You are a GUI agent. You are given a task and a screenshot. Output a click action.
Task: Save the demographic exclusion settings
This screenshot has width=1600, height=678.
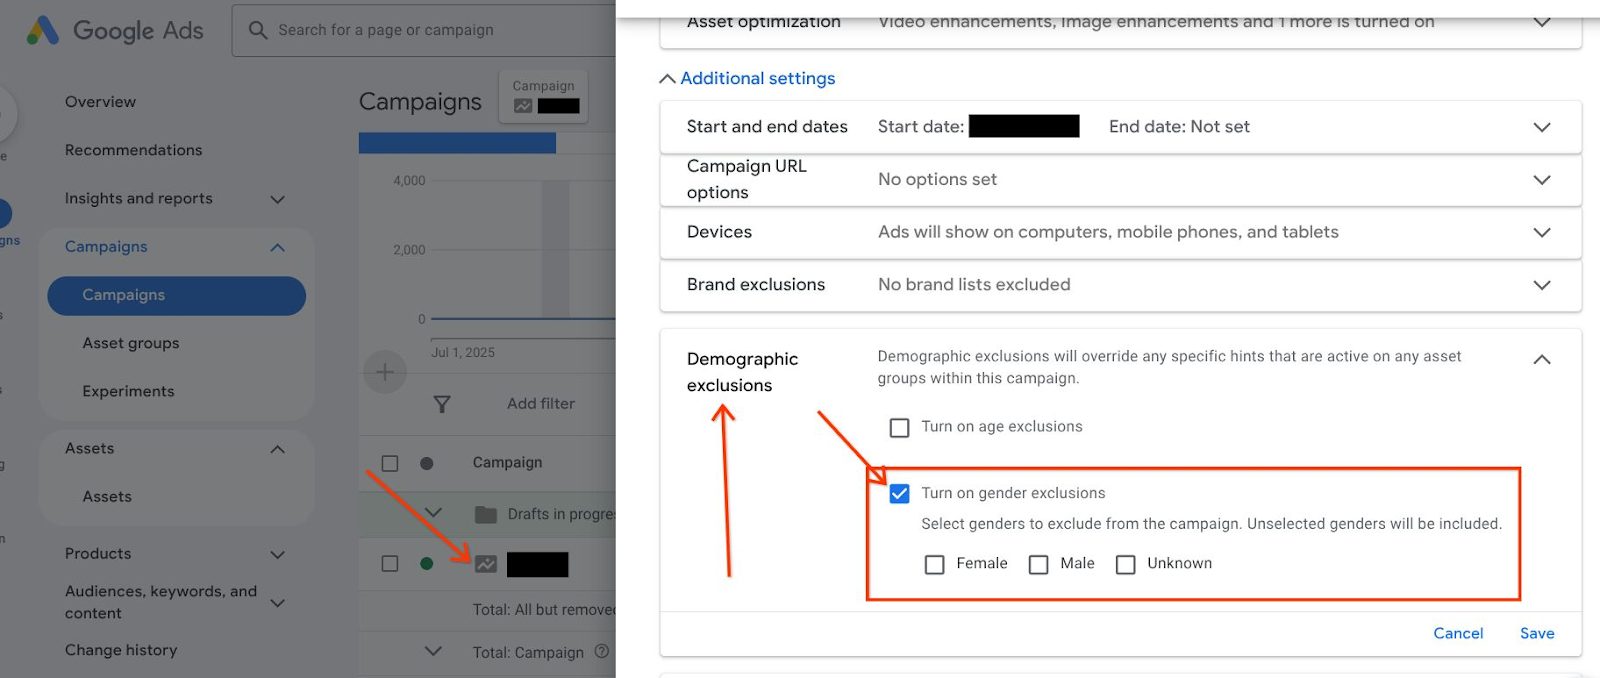point(1536,633)
